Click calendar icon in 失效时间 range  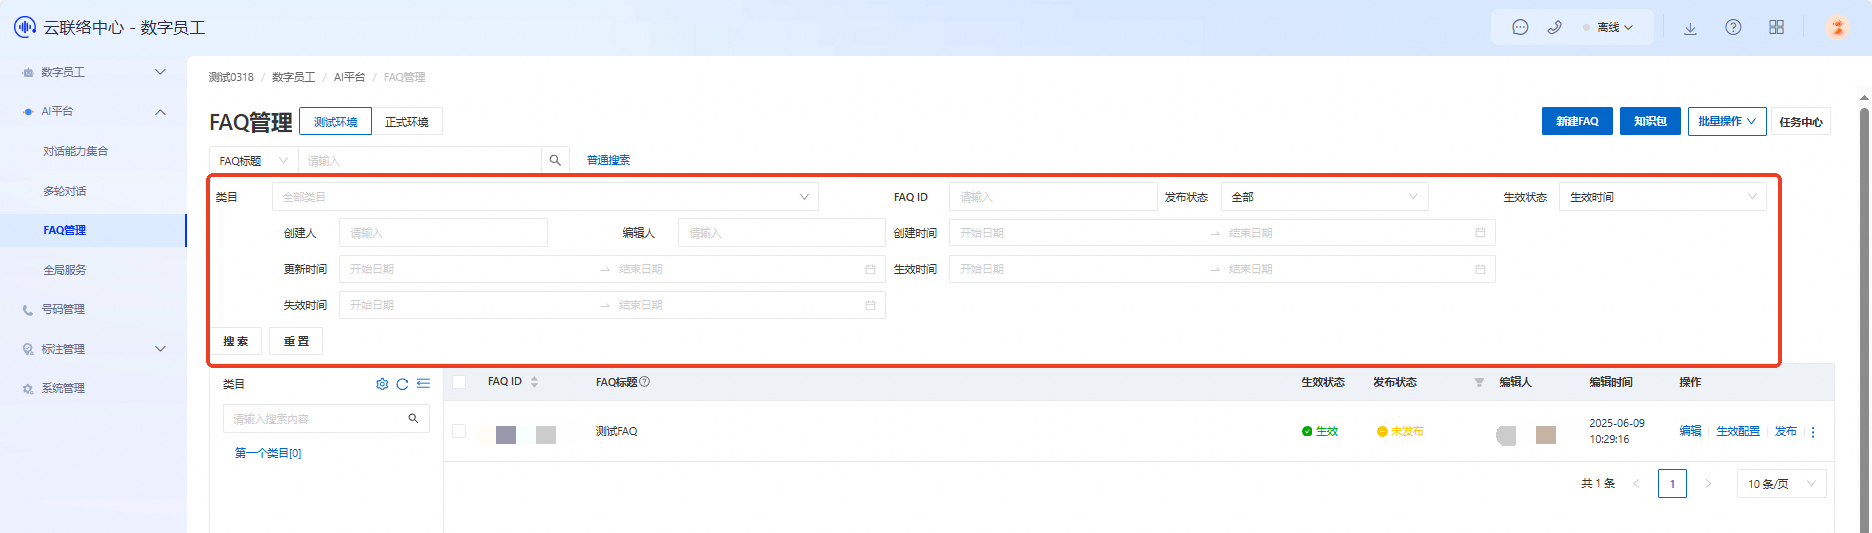click(870, 305)
